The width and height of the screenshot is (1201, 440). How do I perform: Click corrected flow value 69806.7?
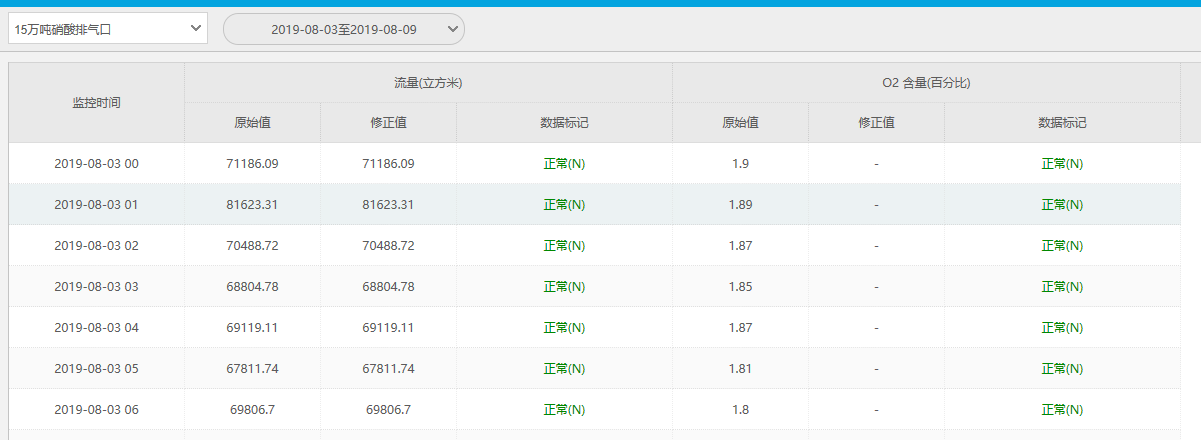coord(388,409)
